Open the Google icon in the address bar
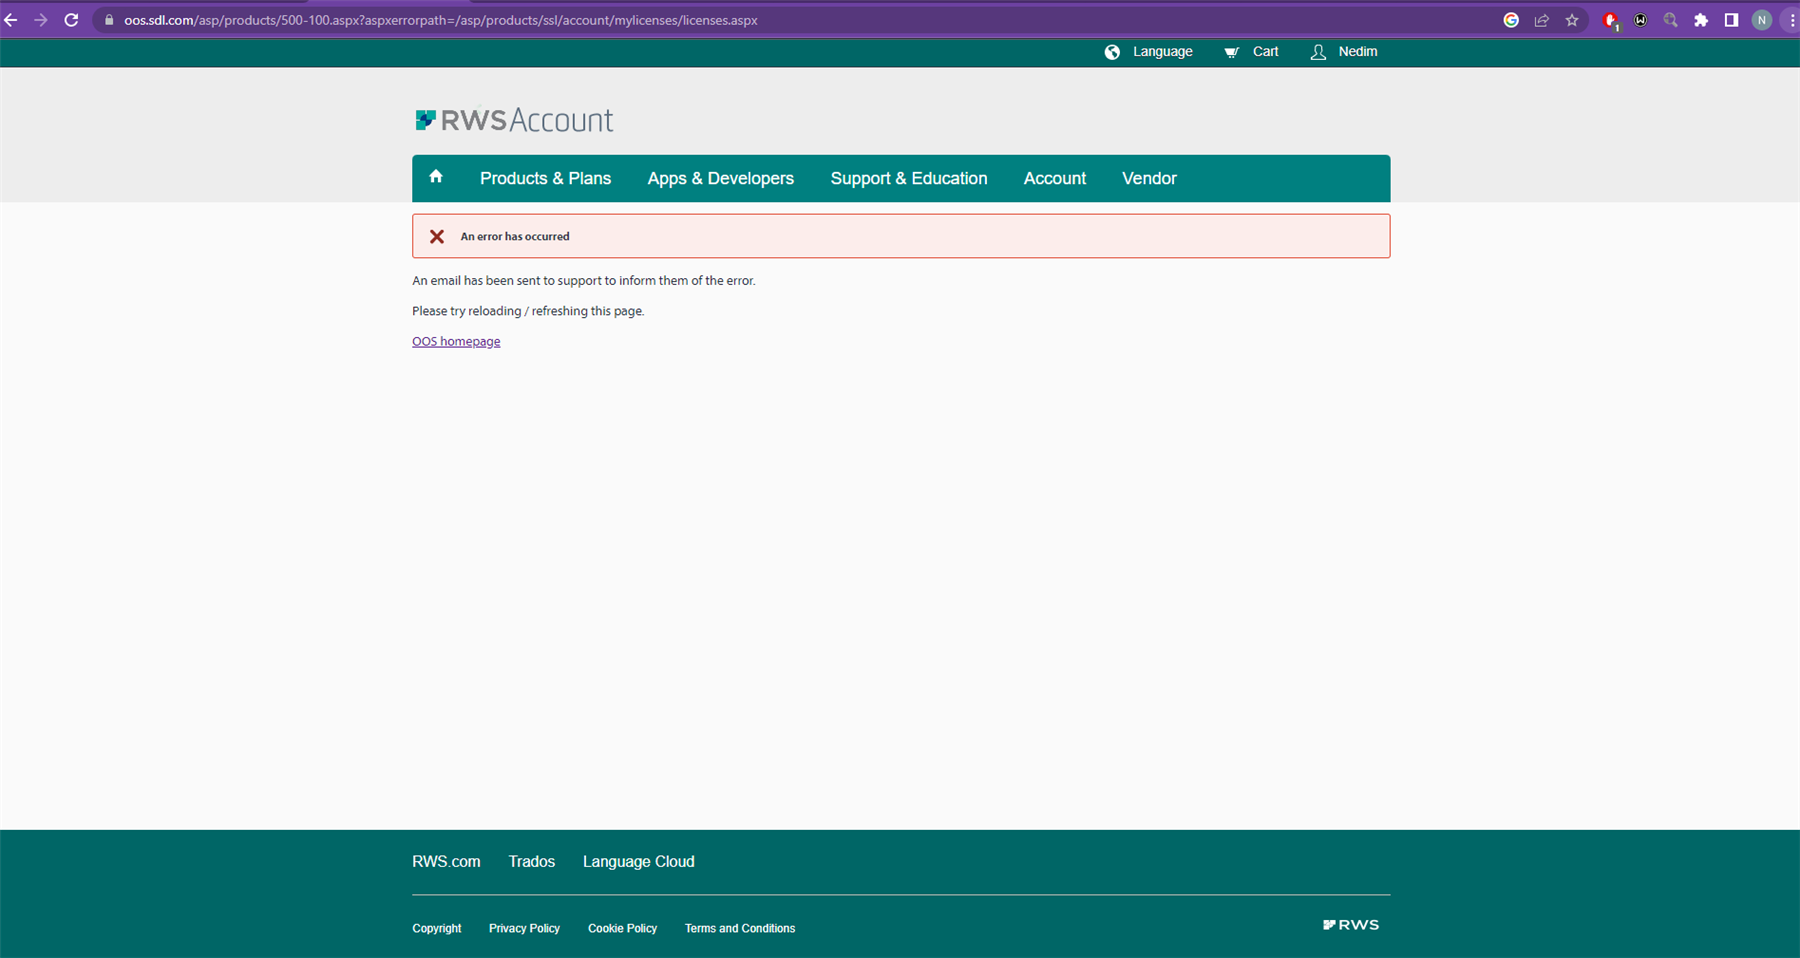Screen dimensions: 1800x958 click(1511, 20)
